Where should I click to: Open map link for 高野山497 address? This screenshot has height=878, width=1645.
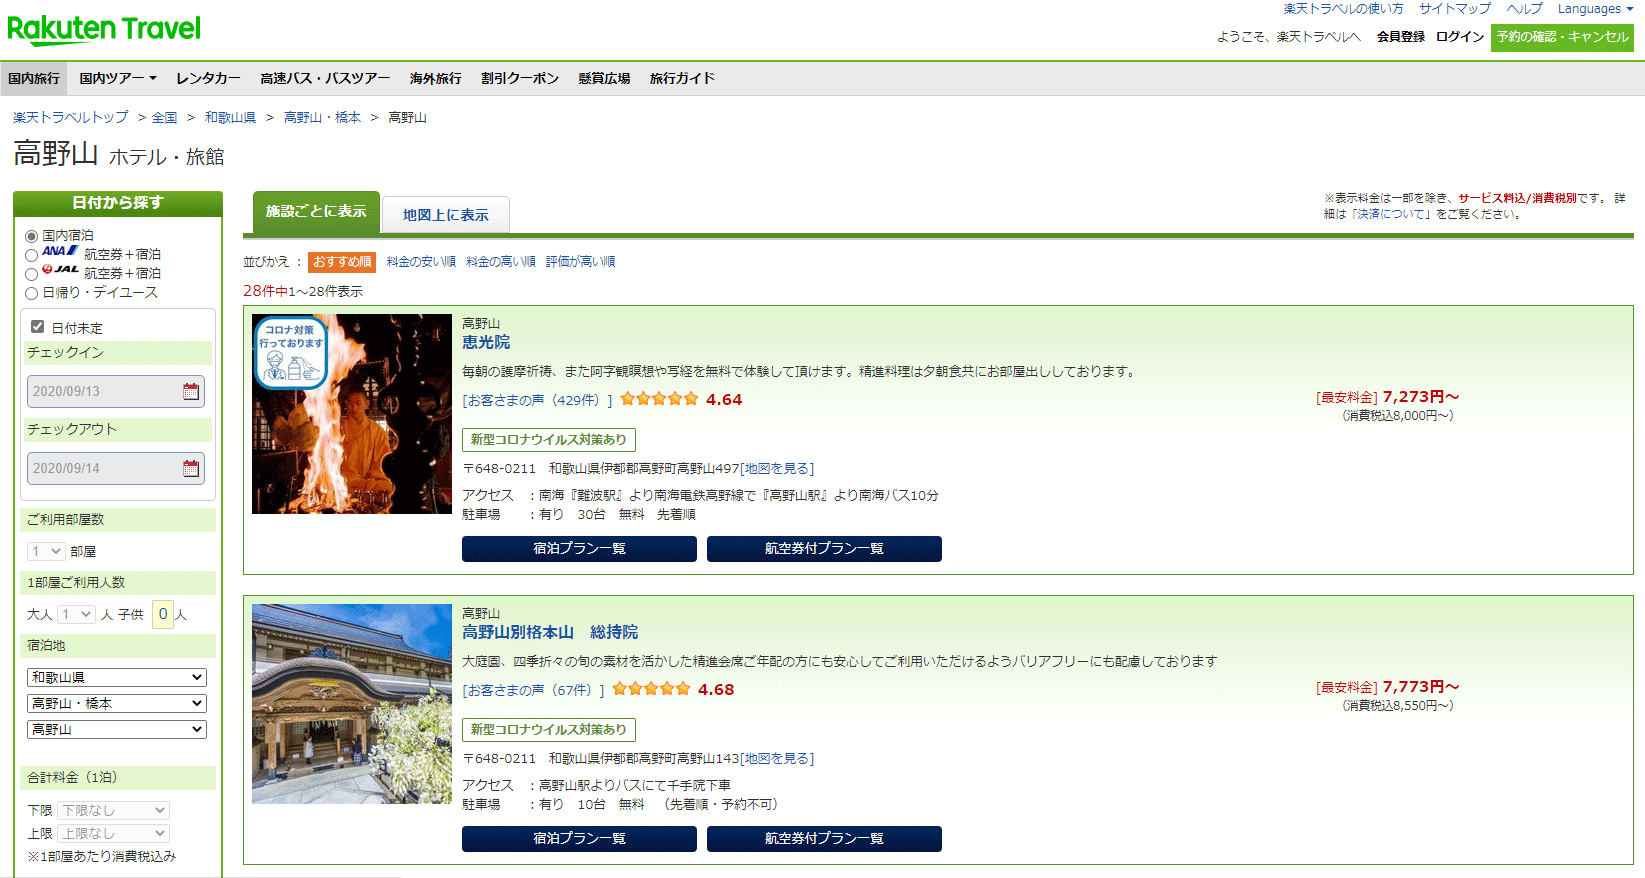[x=777, y=469]
